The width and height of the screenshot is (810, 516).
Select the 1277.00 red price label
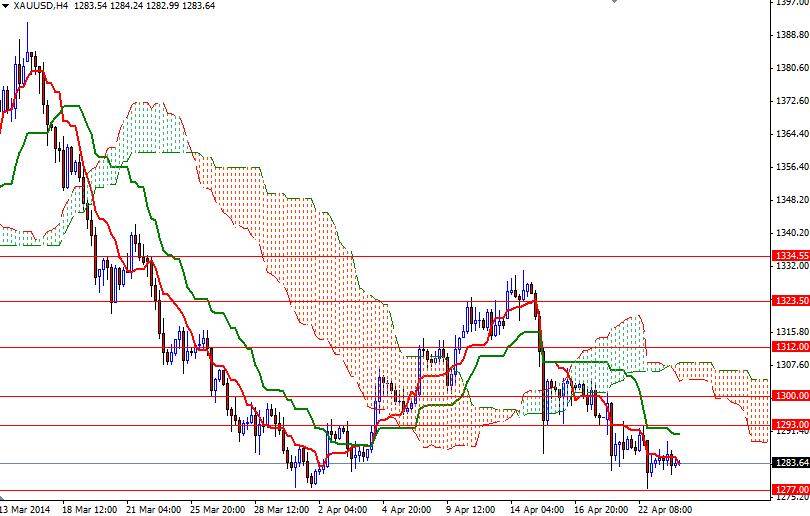pyautogui.click(x=791, y=489)
